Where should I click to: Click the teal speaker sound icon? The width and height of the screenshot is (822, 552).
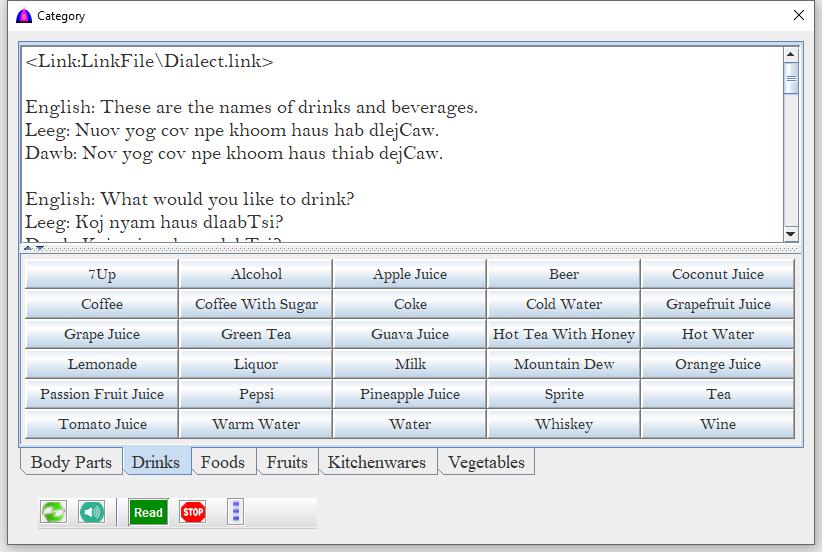(x=91, y=512)
